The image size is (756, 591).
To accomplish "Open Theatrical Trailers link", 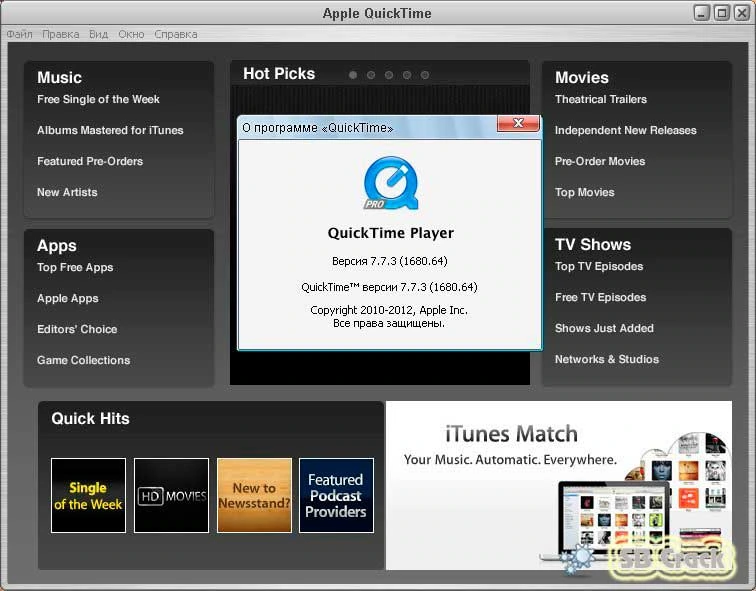I will tap(601, 99).
